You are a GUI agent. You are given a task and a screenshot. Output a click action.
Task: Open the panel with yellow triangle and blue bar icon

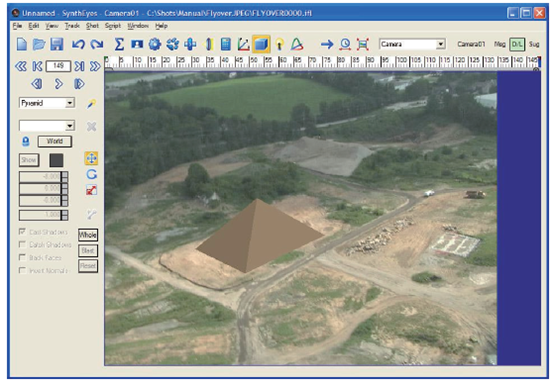208,45
